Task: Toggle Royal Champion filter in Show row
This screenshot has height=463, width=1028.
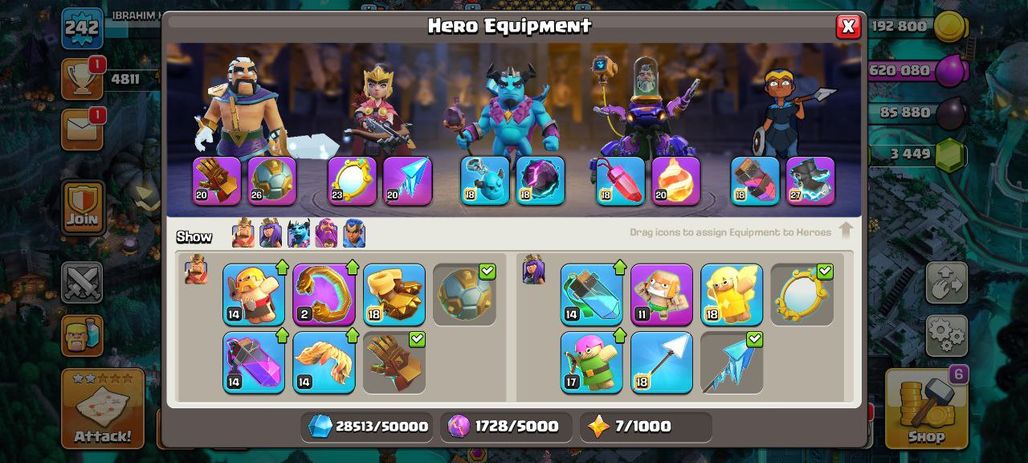Action: click(x=354, y=233)
